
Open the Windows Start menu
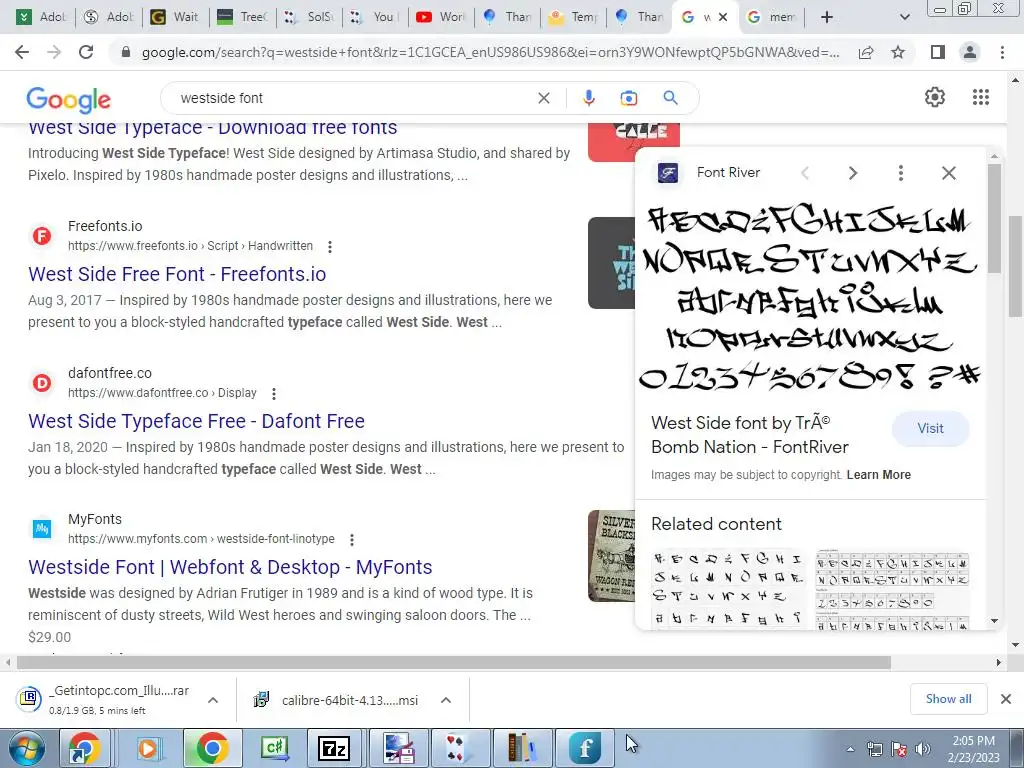[26, 749]
